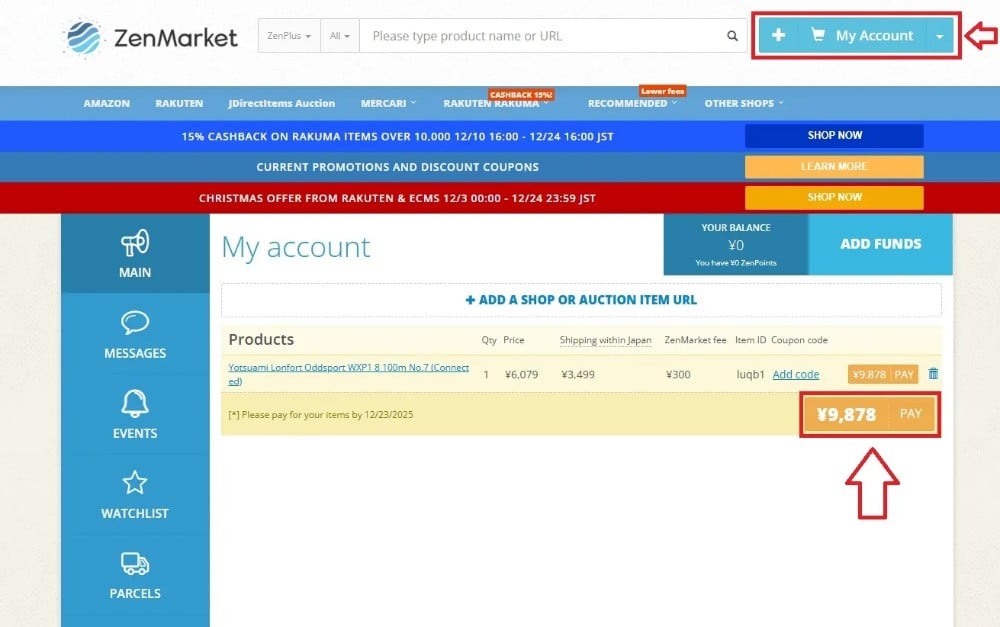Click Add a shop or auction item URL
Screen dimensions: 1000x627
tap(581, 300)
